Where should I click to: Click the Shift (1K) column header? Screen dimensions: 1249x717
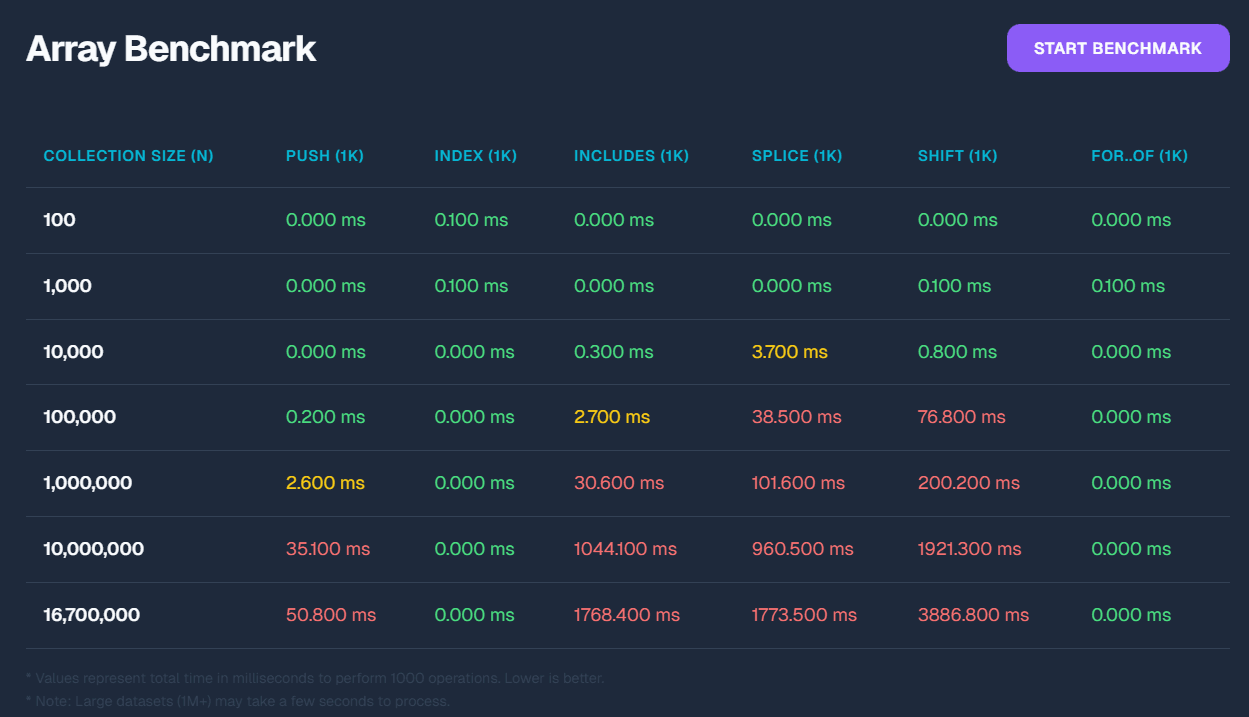[x=957, y=156]
